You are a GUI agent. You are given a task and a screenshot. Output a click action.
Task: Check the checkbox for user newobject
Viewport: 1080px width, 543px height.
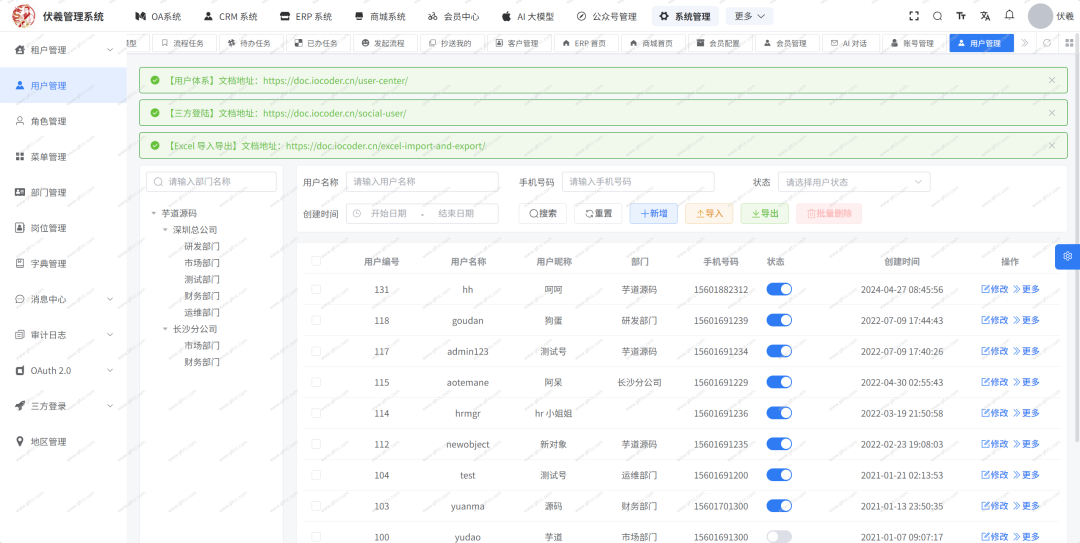(x=316, y=444)
